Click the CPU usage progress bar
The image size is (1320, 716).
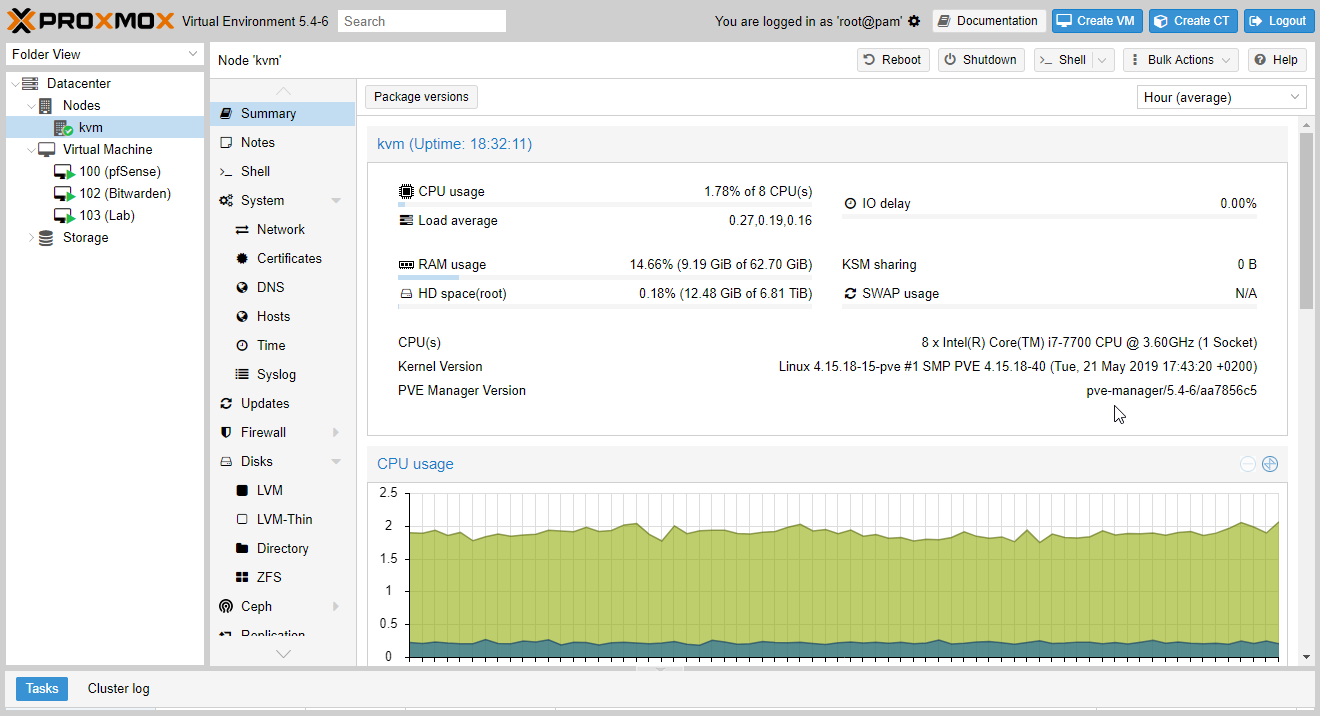605,205
